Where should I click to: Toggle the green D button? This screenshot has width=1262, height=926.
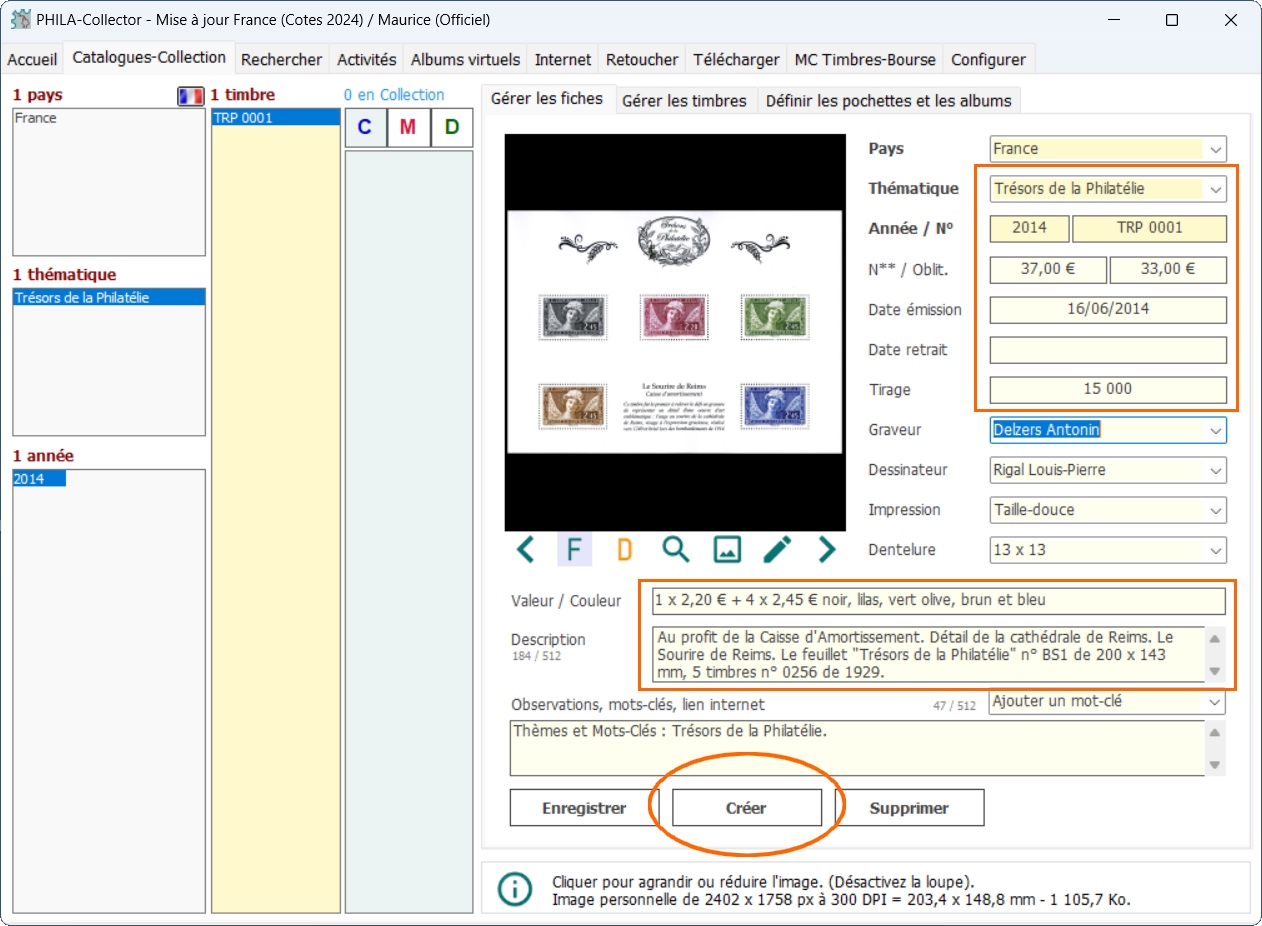pos(452,127)
